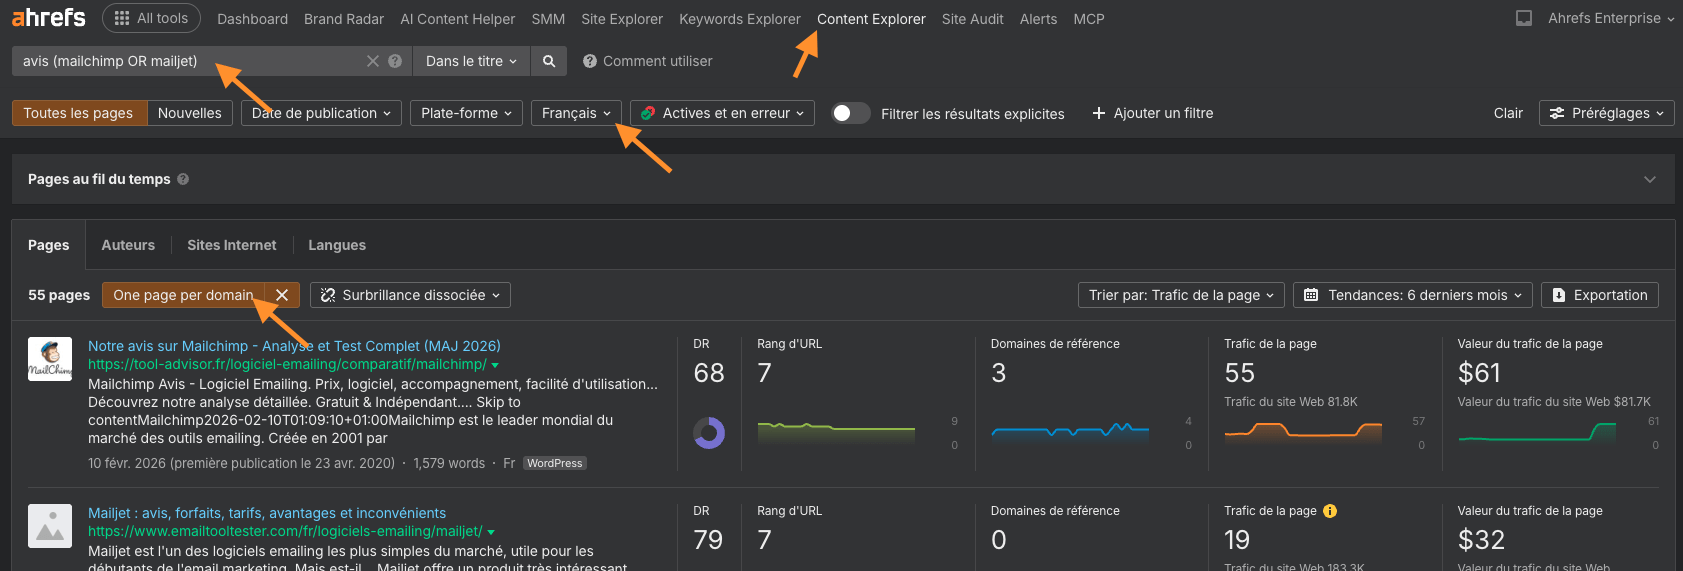The height and width of the screenshot is (571, 1683).
Task: Run the search with the magnifier icon
Action: [549, 61]
